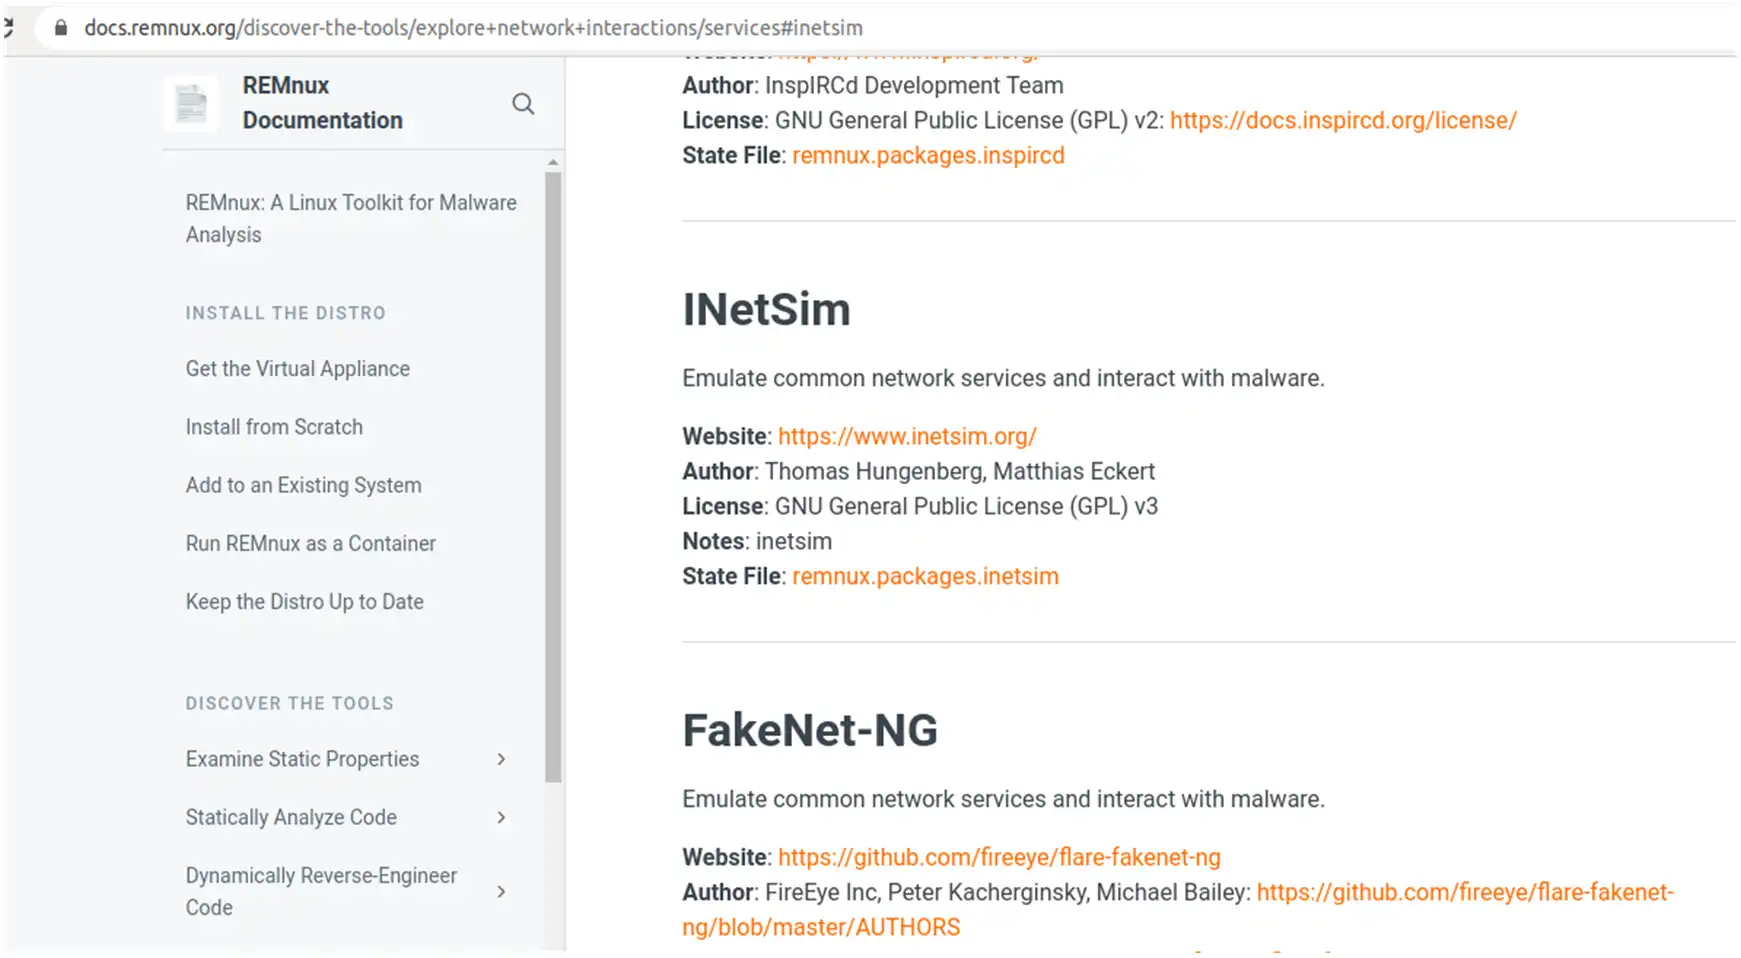Viewport: 1741px width, 958px height.
Task: Click the sidebar scrollbar up arrow
Action: (x=553, y=162)
